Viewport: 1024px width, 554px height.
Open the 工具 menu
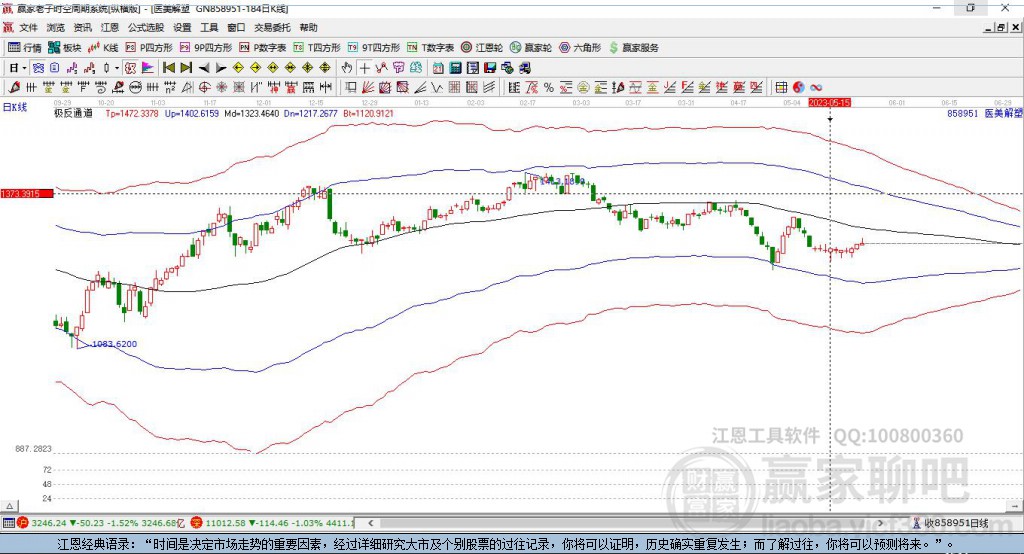209,27
